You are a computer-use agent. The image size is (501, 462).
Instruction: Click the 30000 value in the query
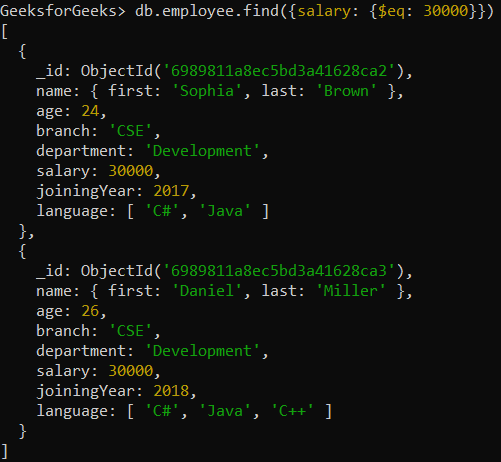tap(446, 11)
